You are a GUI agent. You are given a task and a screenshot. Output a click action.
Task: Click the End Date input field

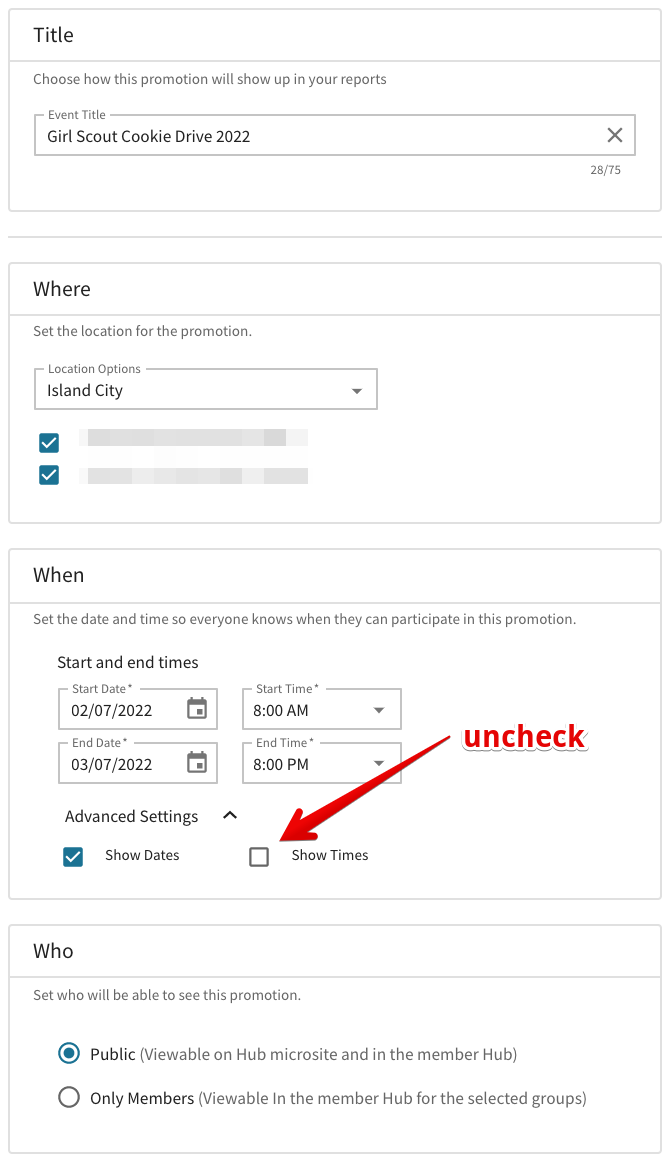[x=120, y=764]
